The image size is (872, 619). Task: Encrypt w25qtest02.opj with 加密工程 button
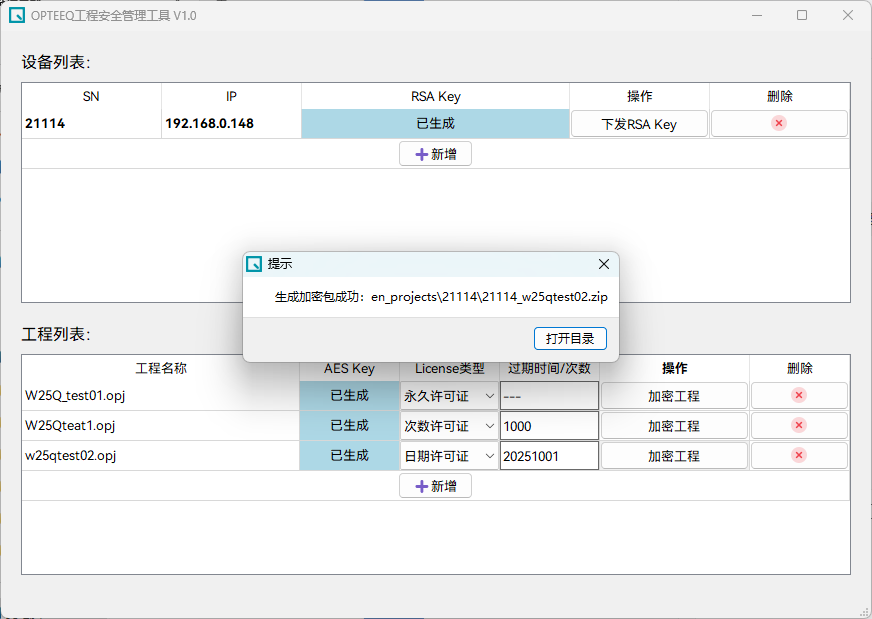674,456
